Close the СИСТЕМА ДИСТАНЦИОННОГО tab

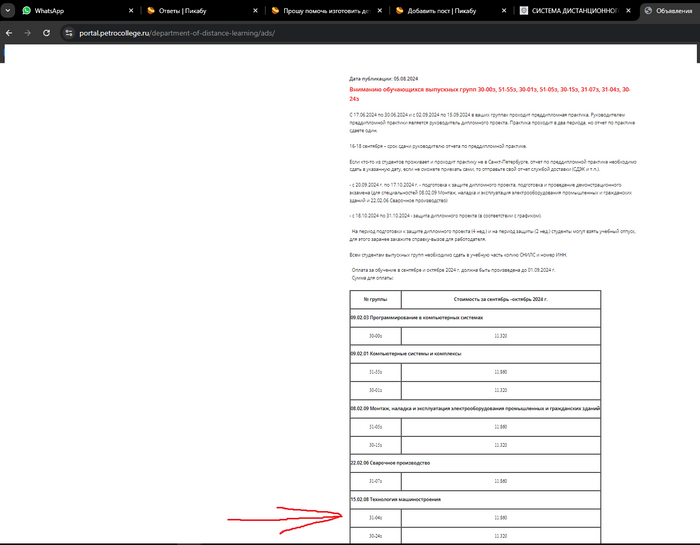(628, 11)
